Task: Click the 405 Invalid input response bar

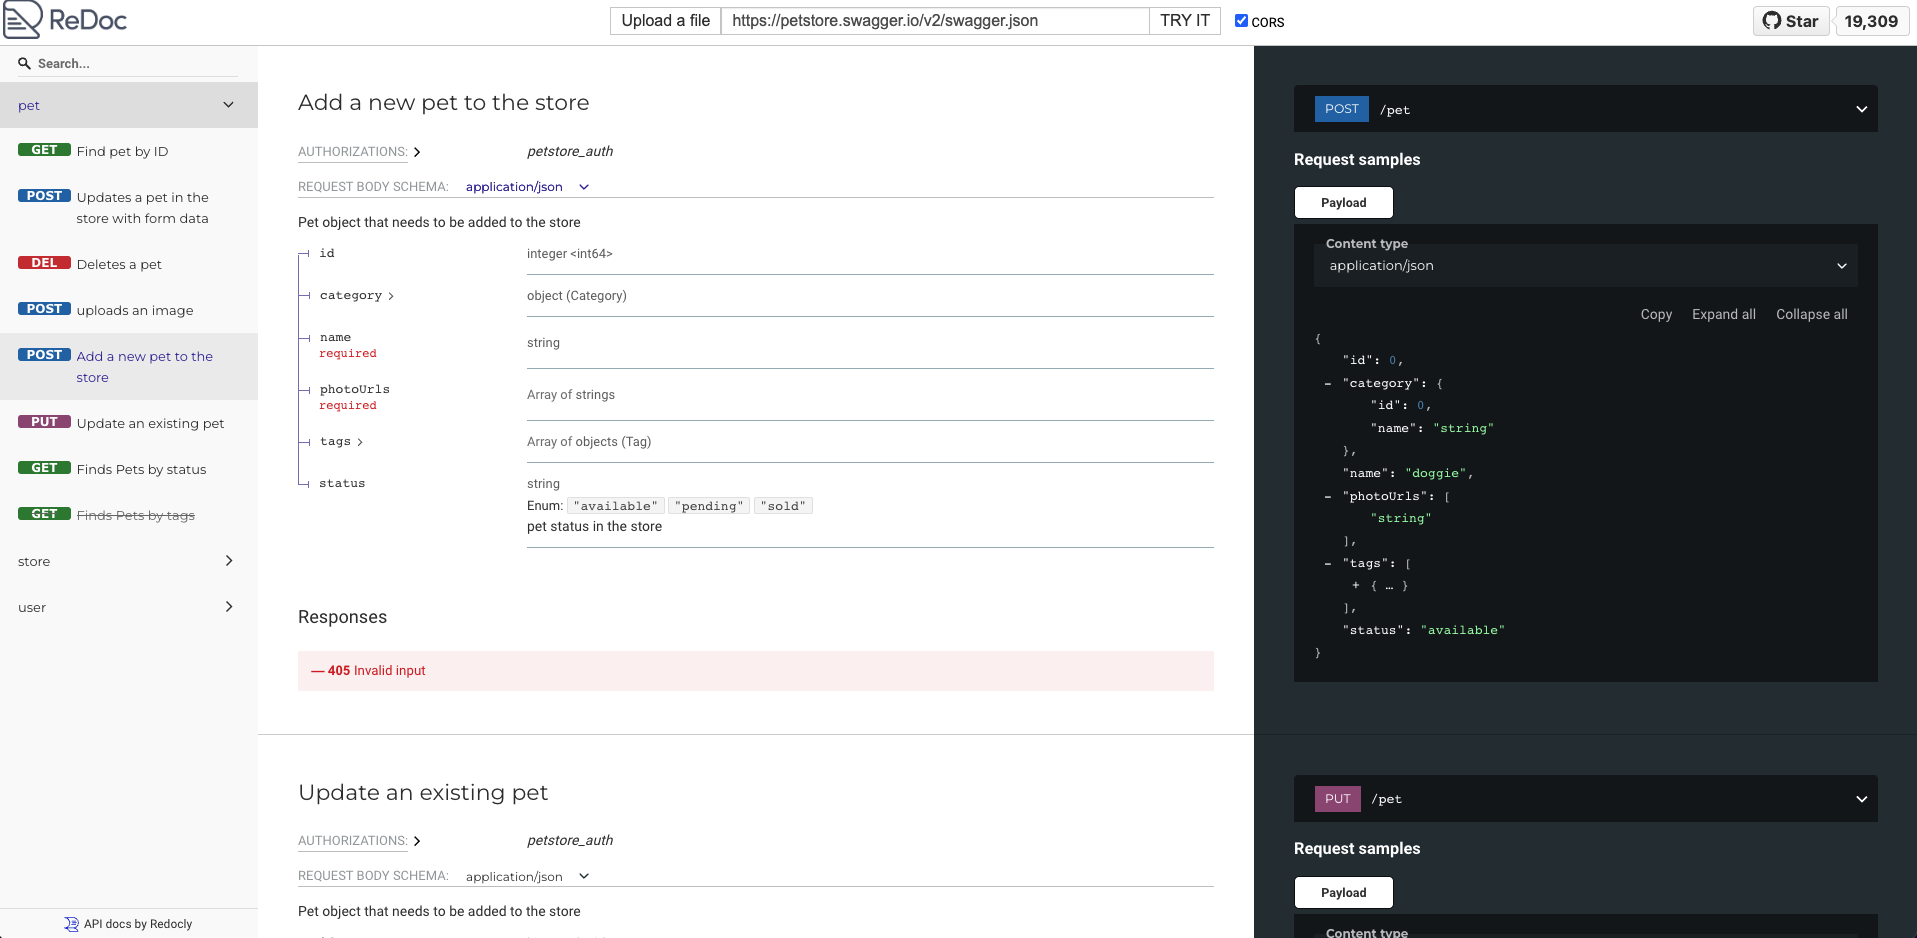Action: [x=755, y=671]
